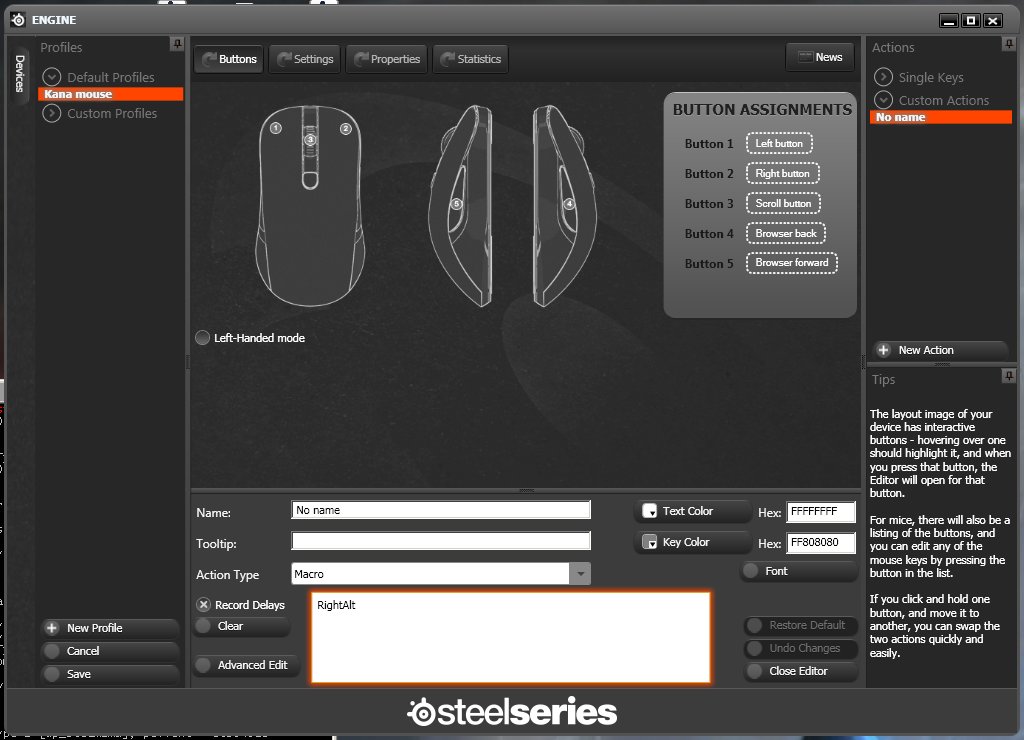Screen dimensions: 1024x740
Task: Edit Button 5 Browser forward assignment
Action: click(792, 263)
